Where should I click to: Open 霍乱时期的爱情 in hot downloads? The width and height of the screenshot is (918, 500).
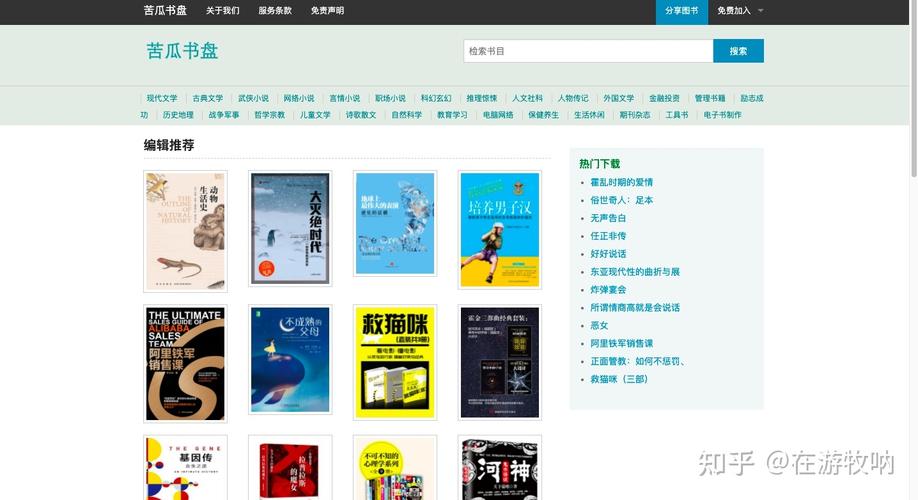click(621, 182)
